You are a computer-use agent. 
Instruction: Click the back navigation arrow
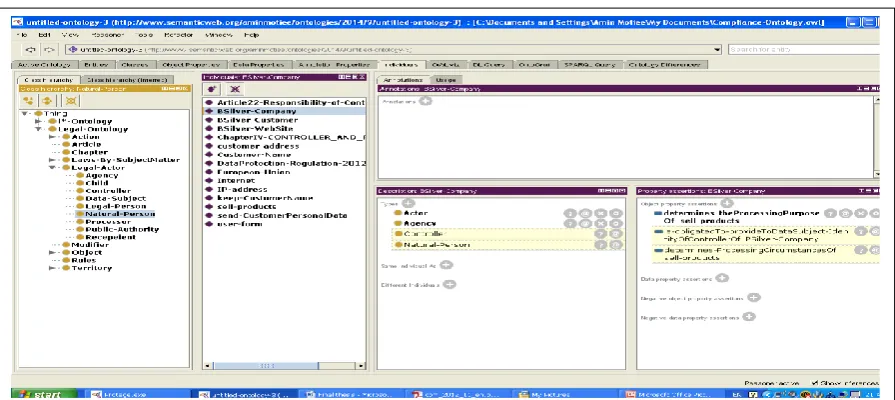tap(31, 50)
